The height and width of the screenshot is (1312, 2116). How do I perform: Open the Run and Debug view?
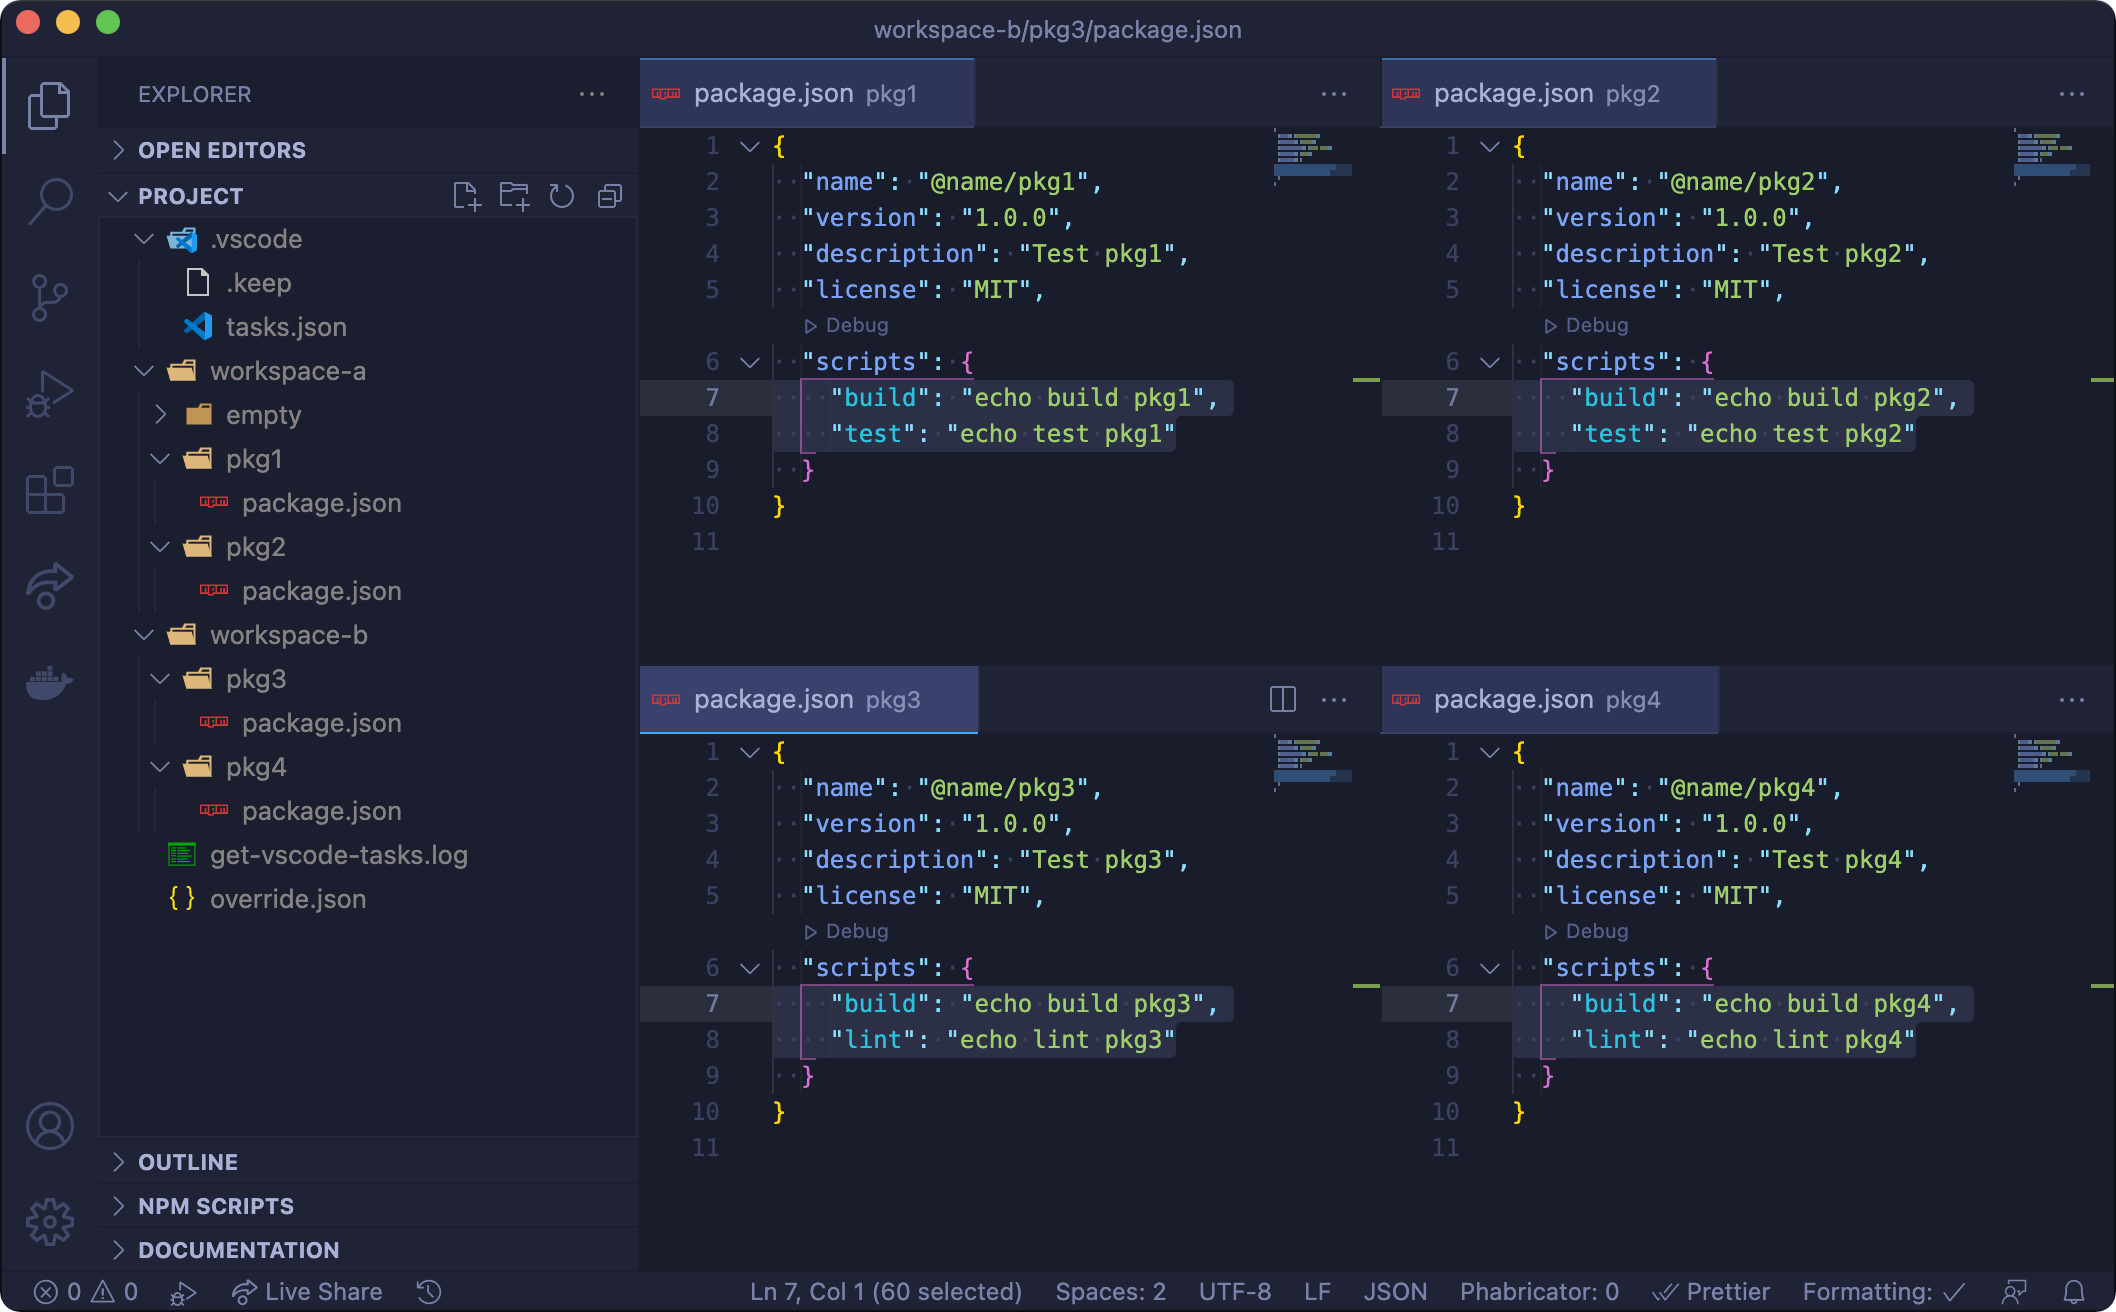click(50, 394)
